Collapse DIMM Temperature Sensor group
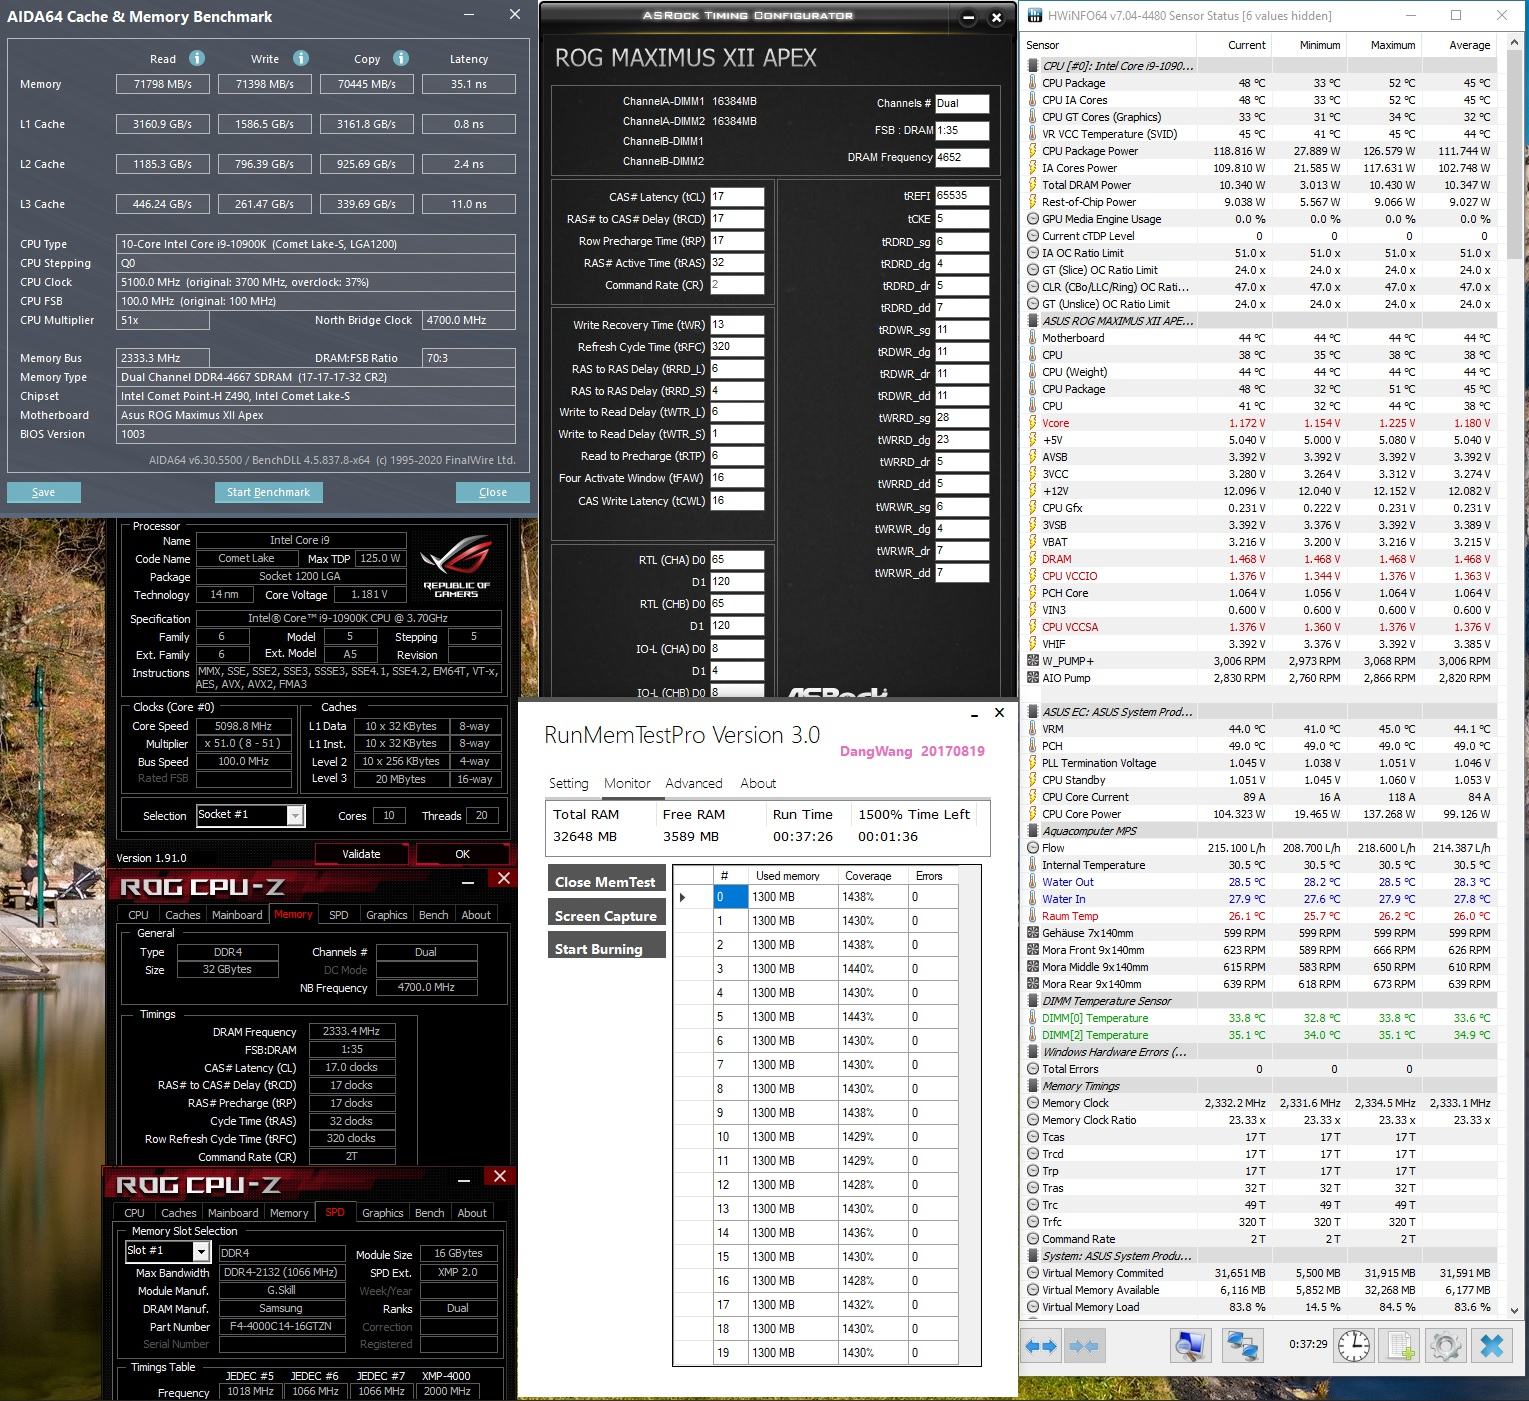The height and width of the screenshot is (1401, 1529). 1033,1001
